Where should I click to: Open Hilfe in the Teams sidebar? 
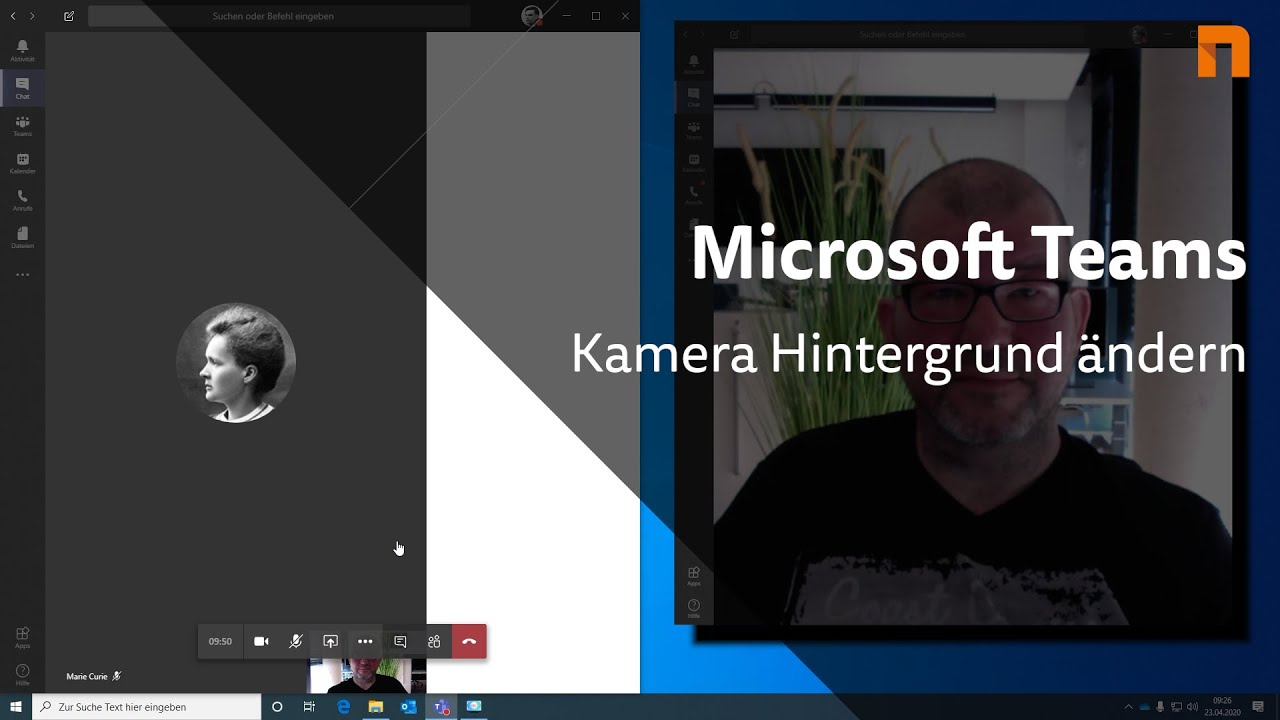[22, 674]
